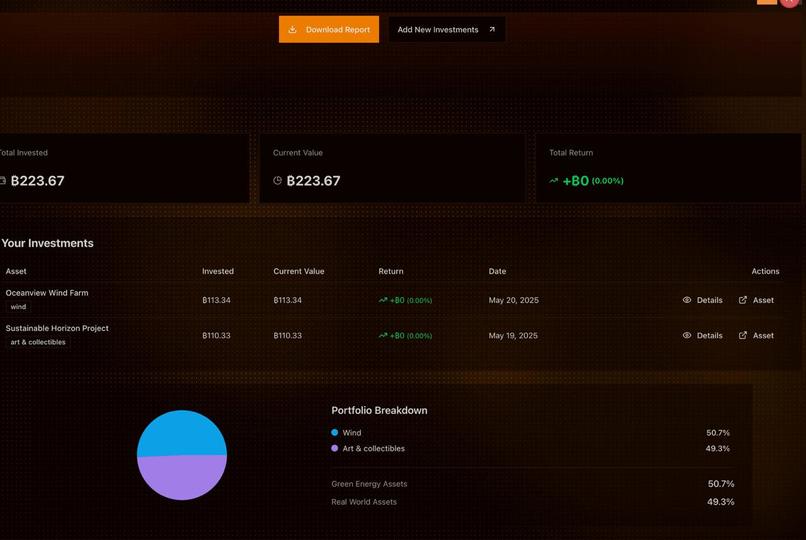
Task: Click the Current Value Ƀ223.67 amount
Action: pyautogui.click(x=313, y=181)
